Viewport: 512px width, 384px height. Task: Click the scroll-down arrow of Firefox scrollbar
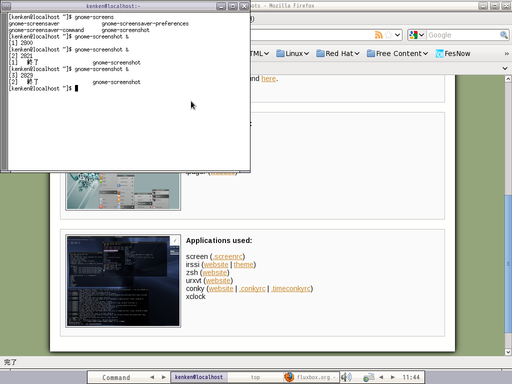click(x=508, y=352)
